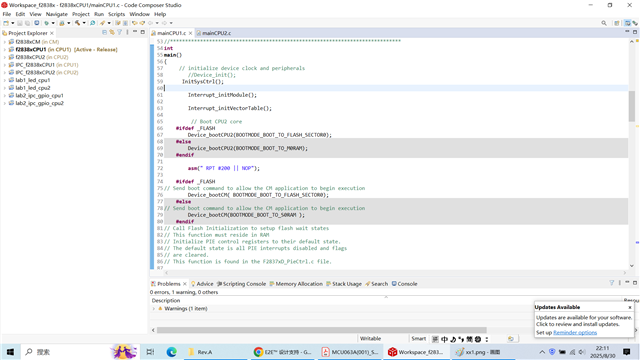Collapse all in Project Explorer

coord(104,32)
